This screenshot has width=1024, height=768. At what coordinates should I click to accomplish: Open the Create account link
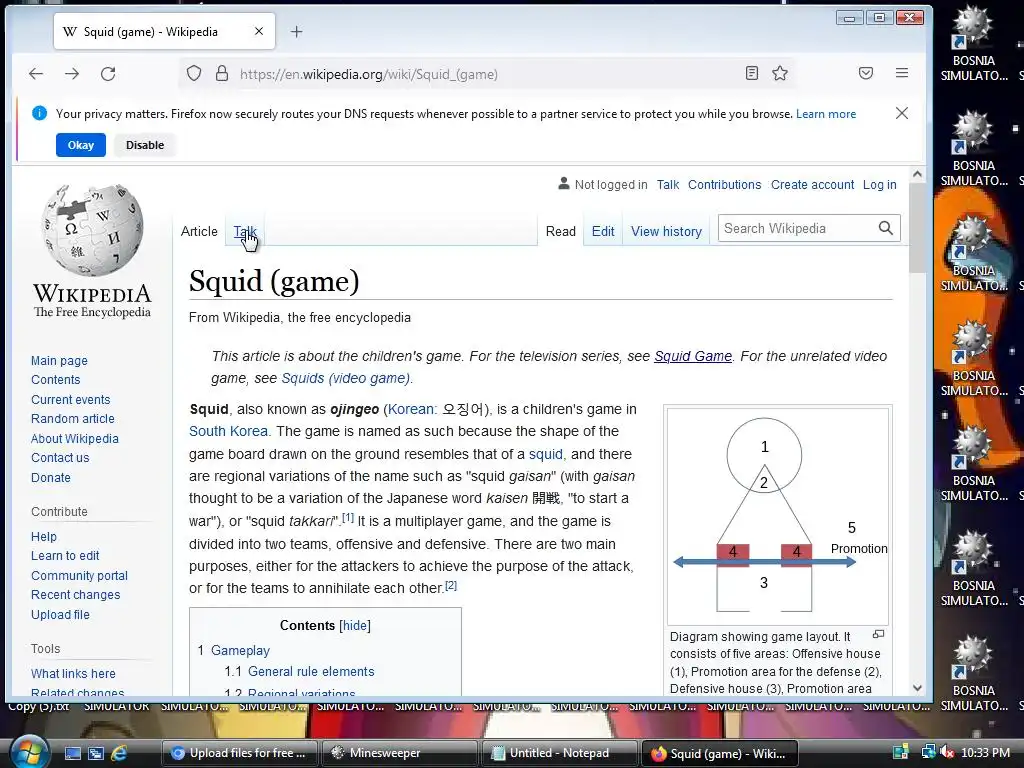click(x=812, y=185)
